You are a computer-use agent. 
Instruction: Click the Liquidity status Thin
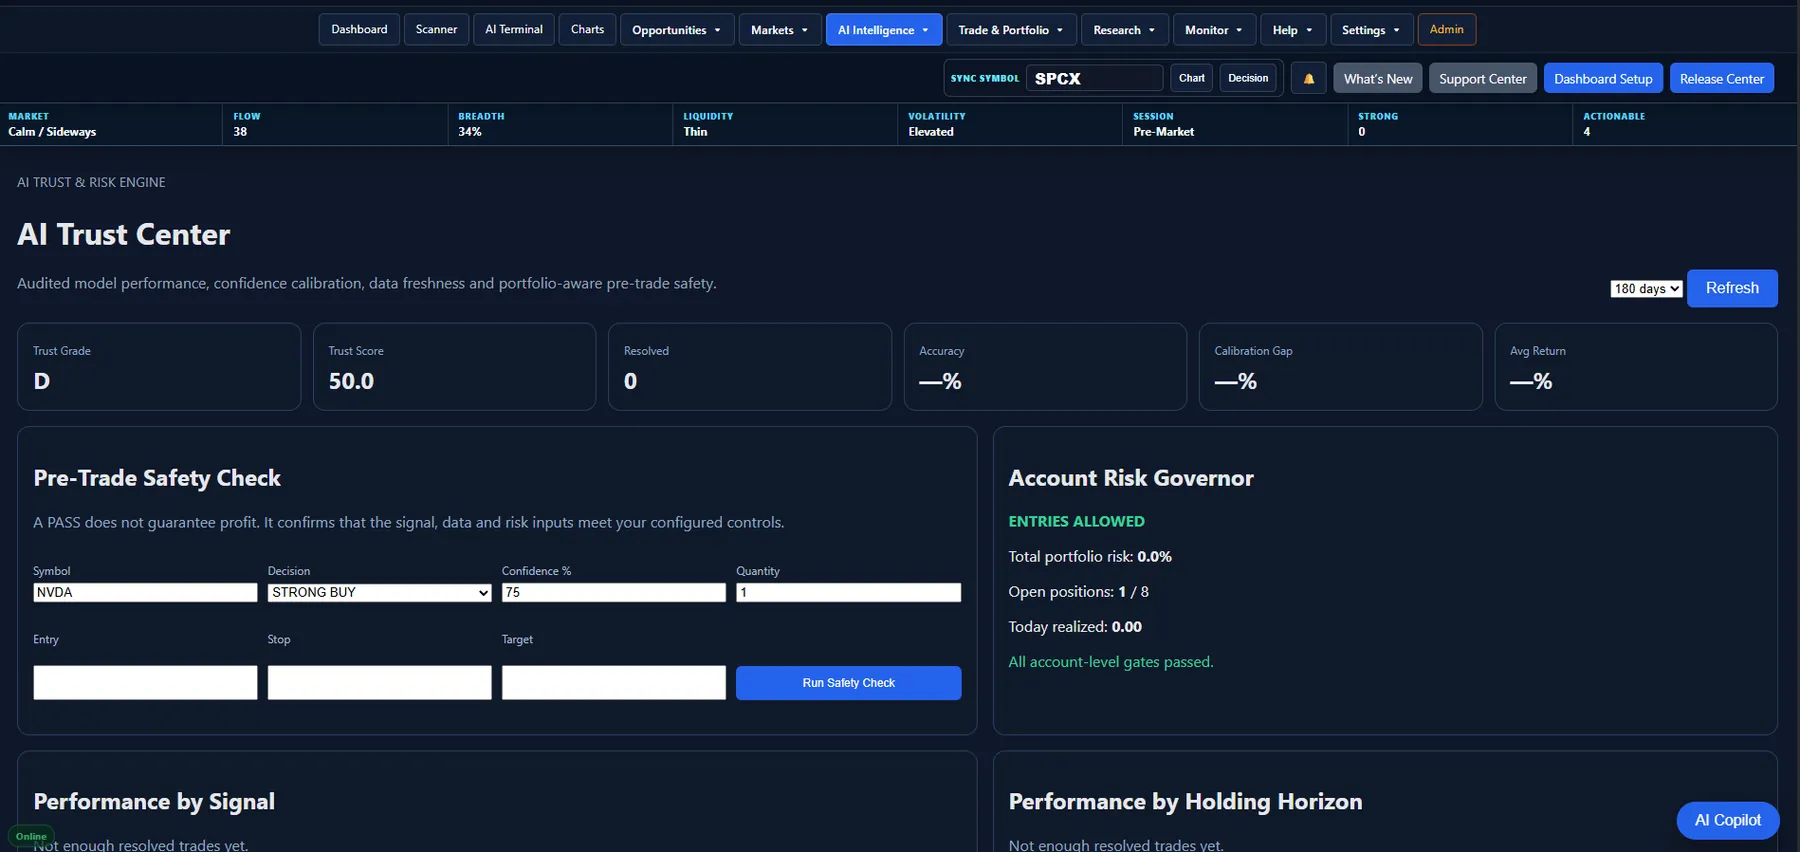pos(695,132)
